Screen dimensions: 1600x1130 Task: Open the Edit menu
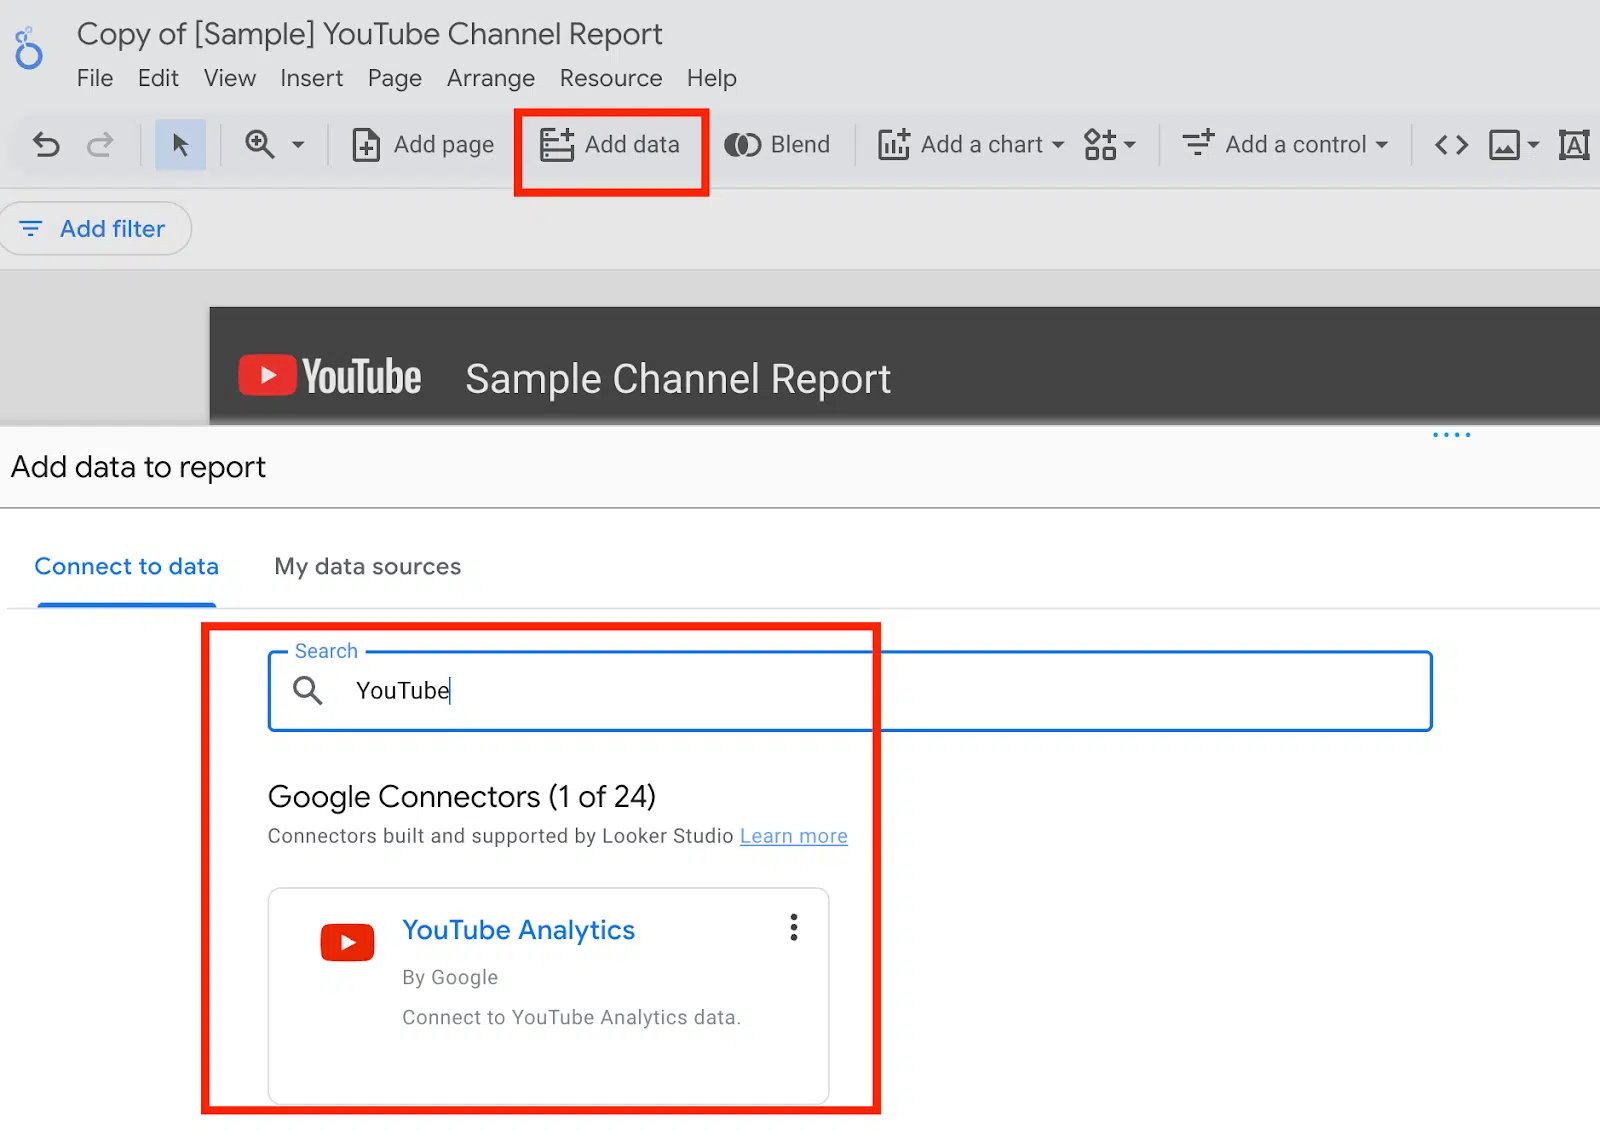click(158, 78)
